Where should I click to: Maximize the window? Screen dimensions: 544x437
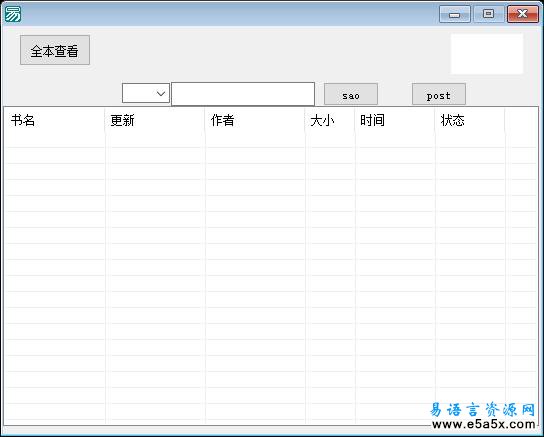pyautogui.click(x=488, y=14)
